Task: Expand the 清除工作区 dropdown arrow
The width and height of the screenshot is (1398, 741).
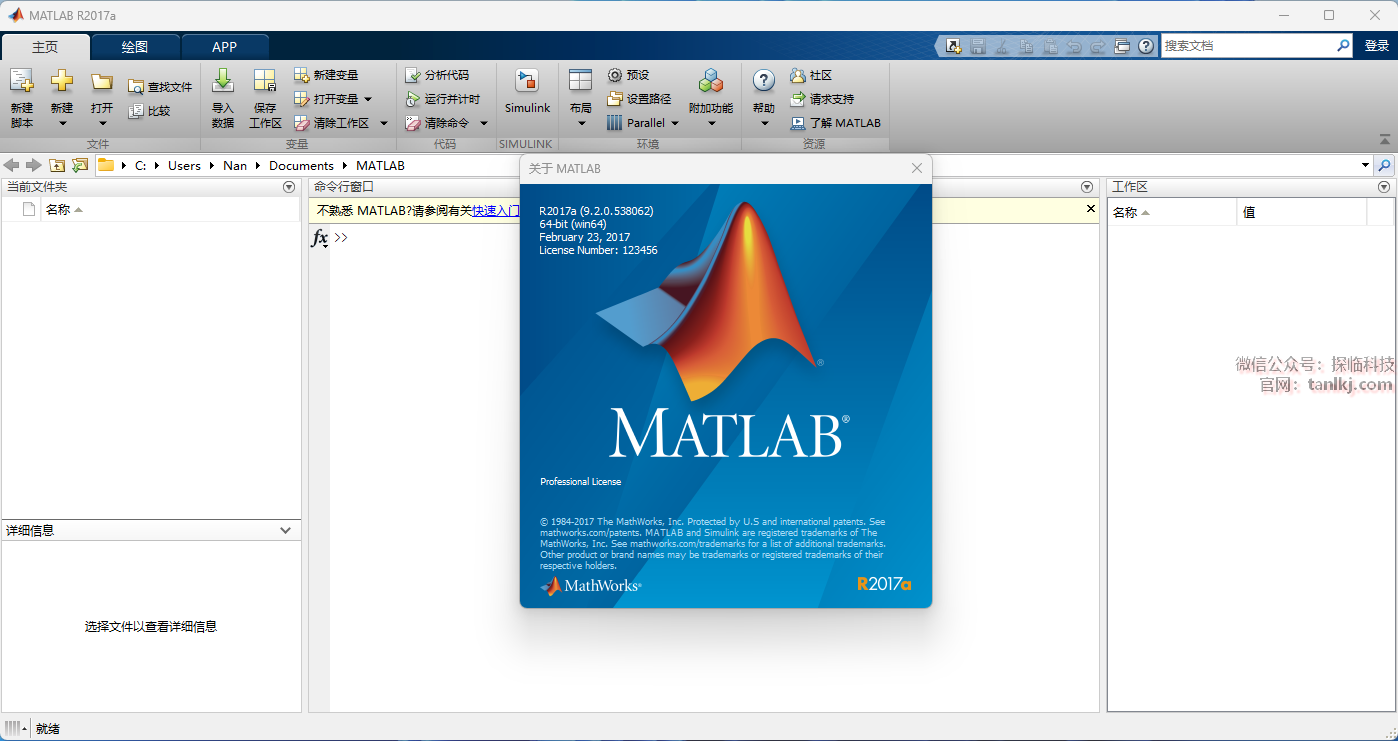Action: pos(384,123)
